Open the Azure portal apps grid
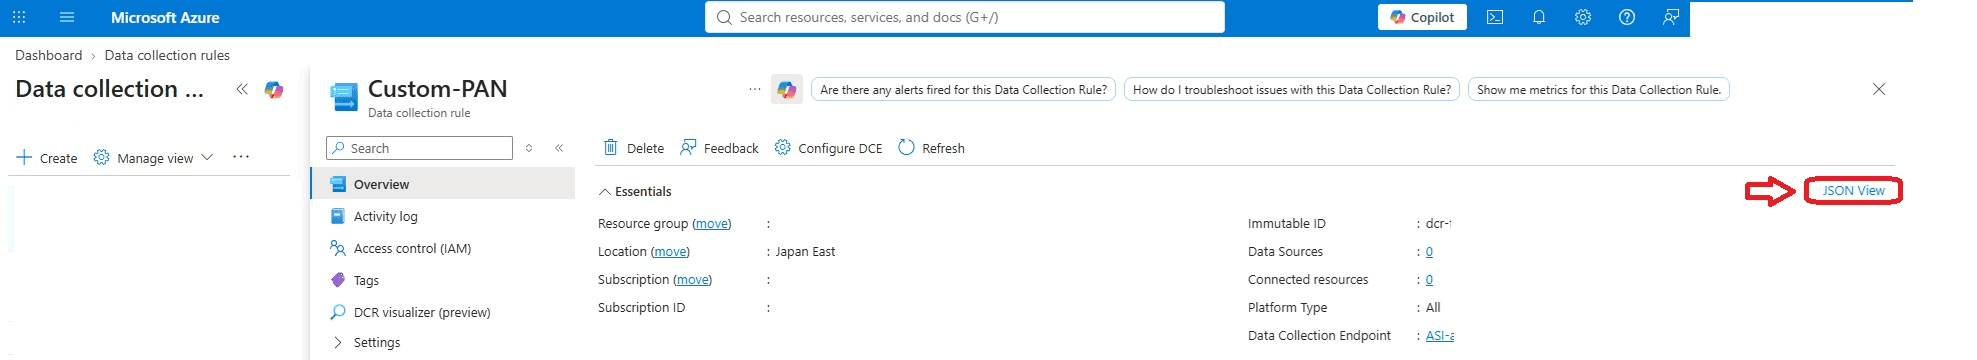 pyautogui.click(x=19, y=17)
